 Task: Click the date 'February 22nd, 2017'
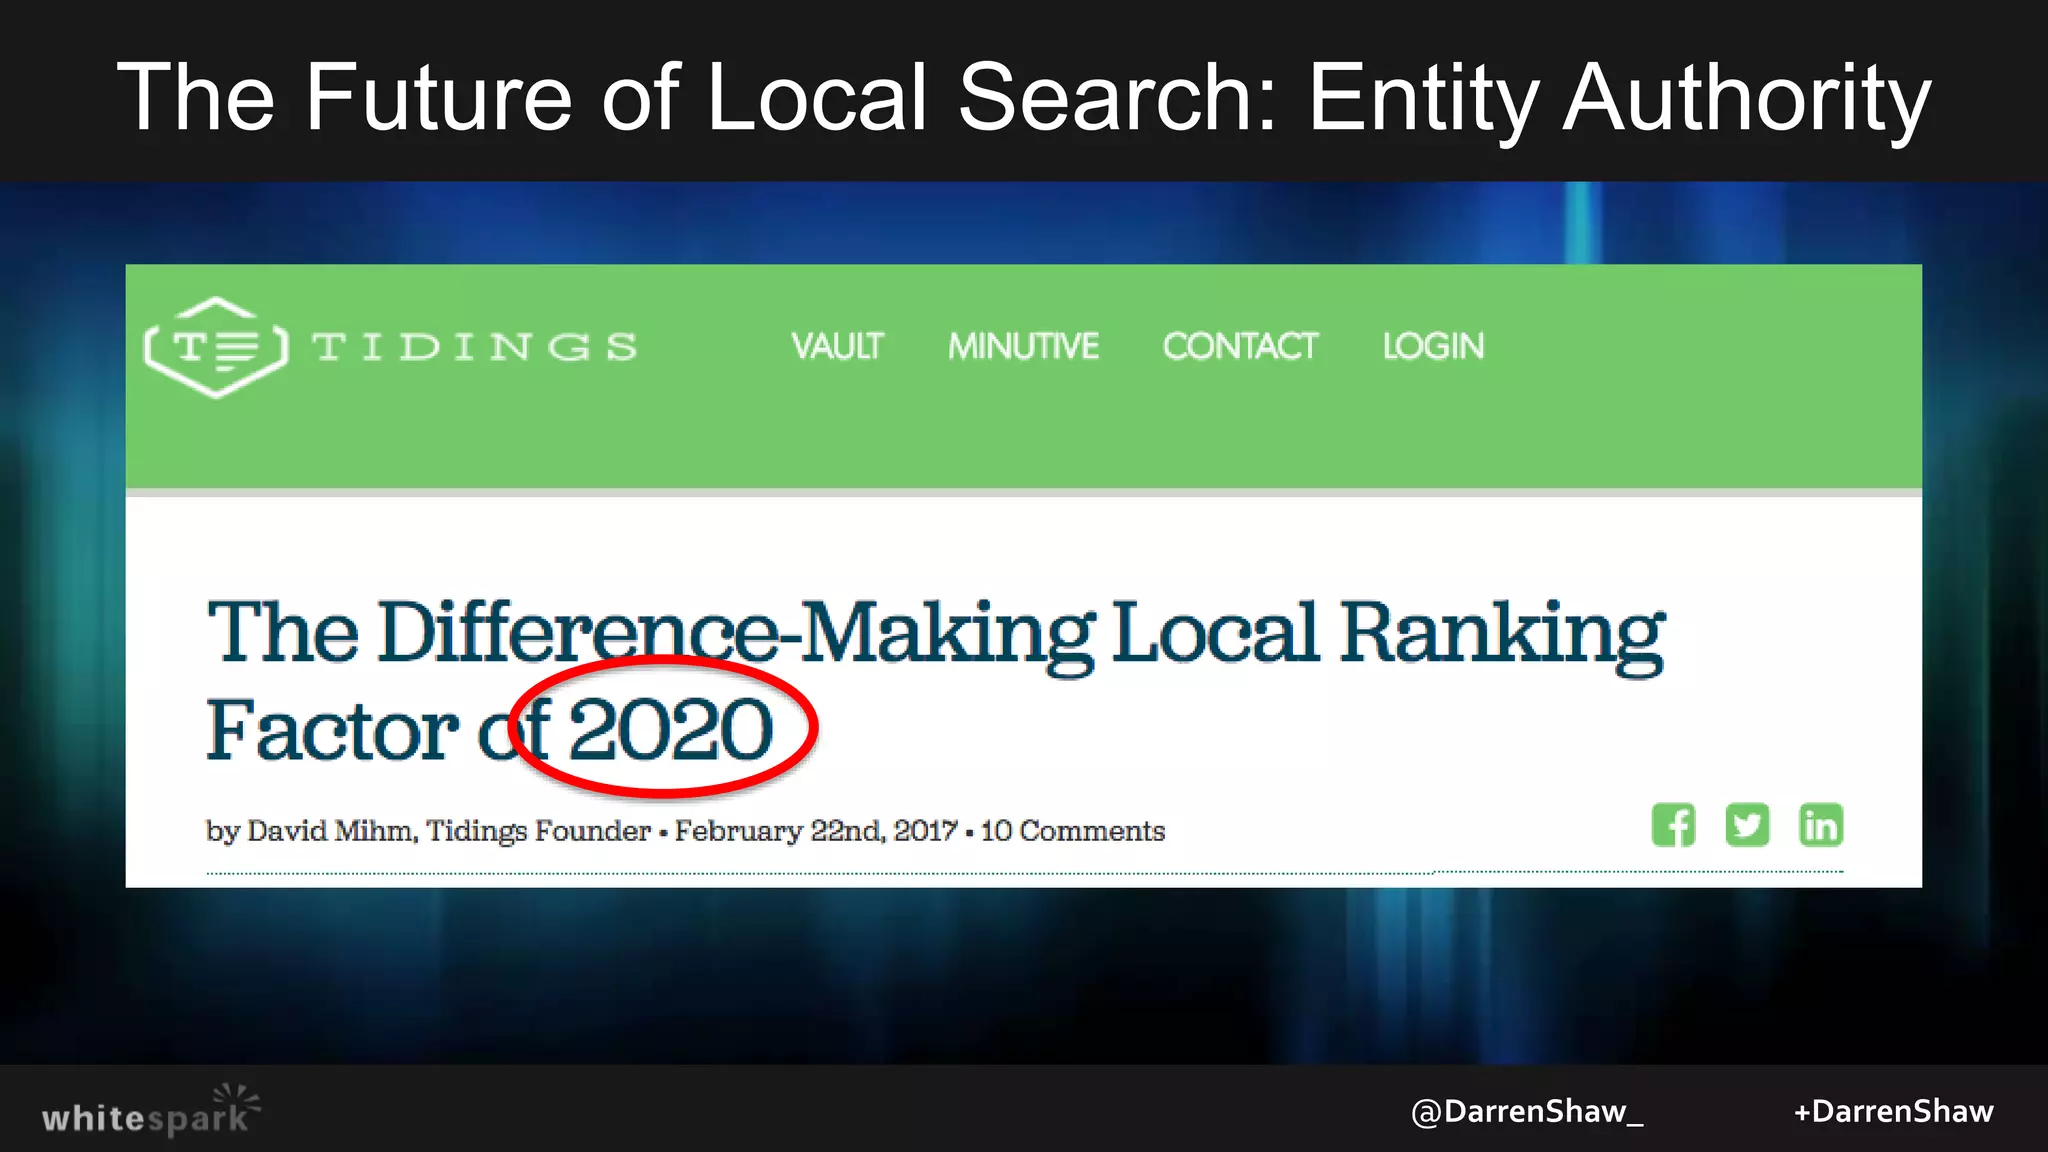click(816, 831)
